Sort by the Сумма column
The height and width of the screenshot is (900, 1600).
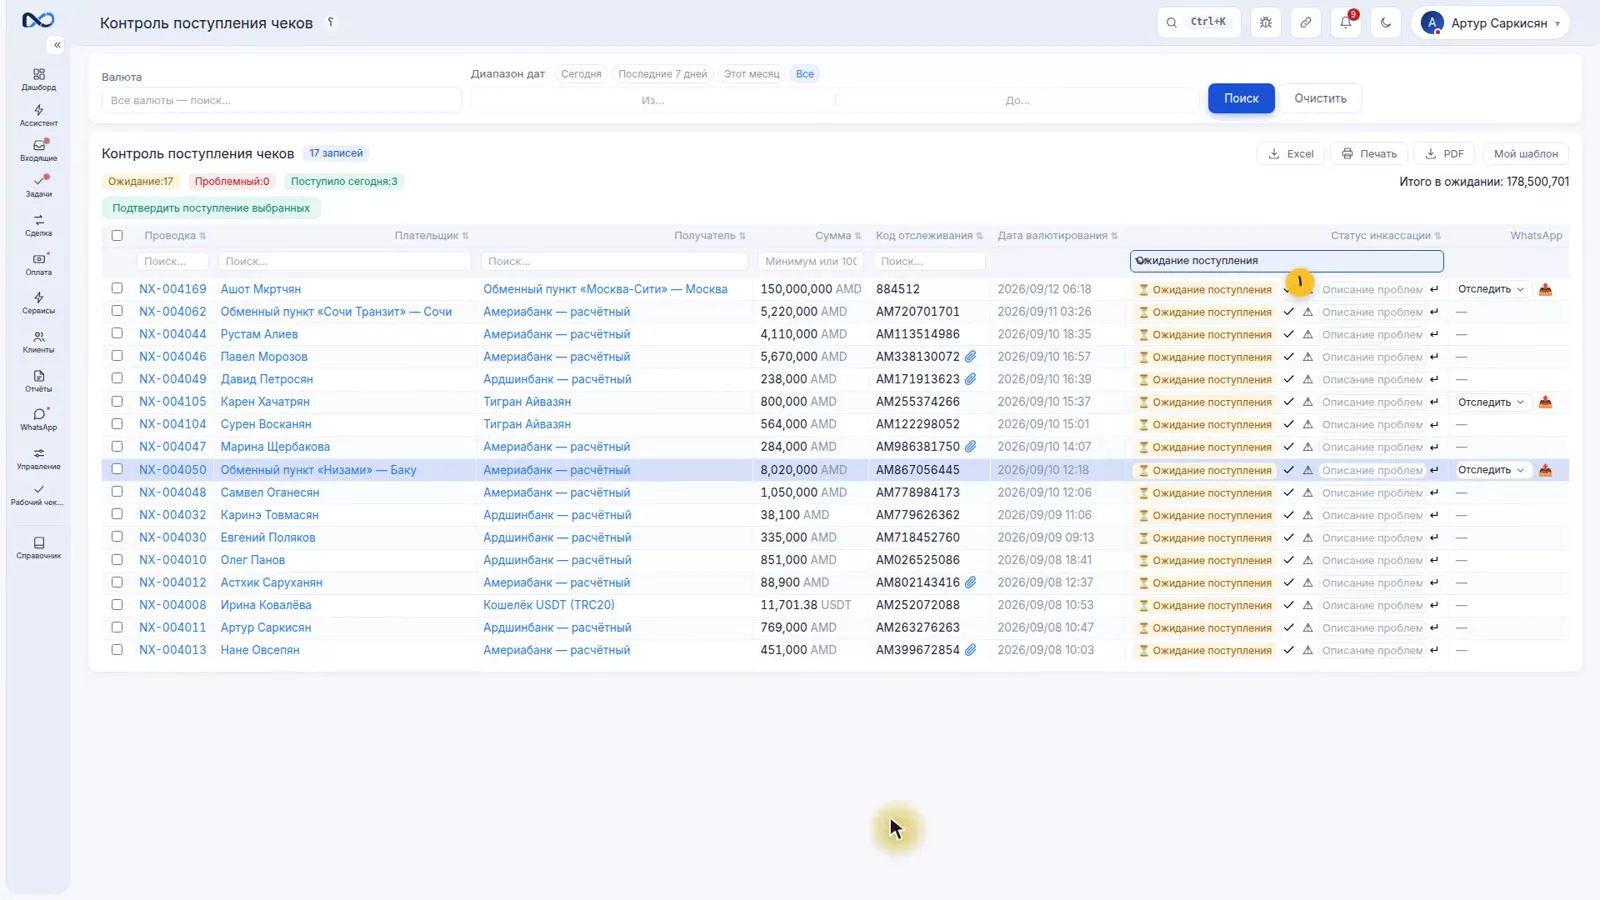coord(837,236)
